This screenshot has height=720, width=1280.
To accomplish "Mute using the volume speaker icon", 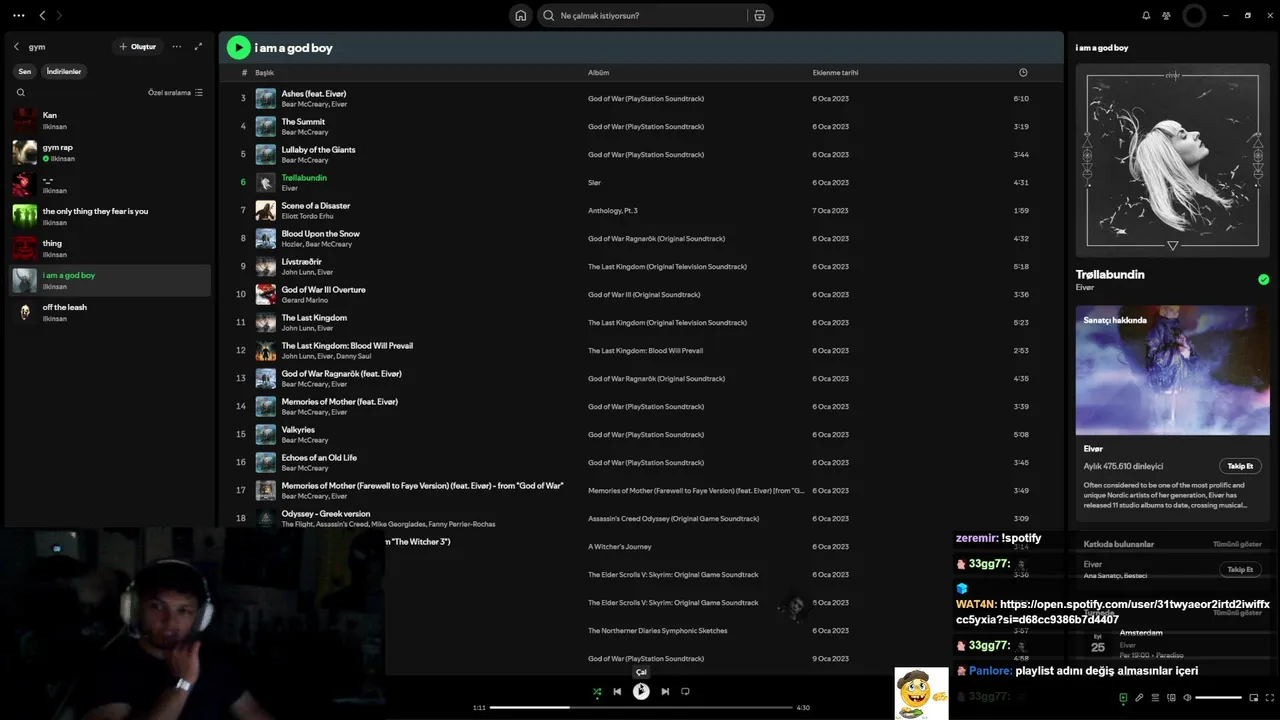I will click(x=1187, y=698).
